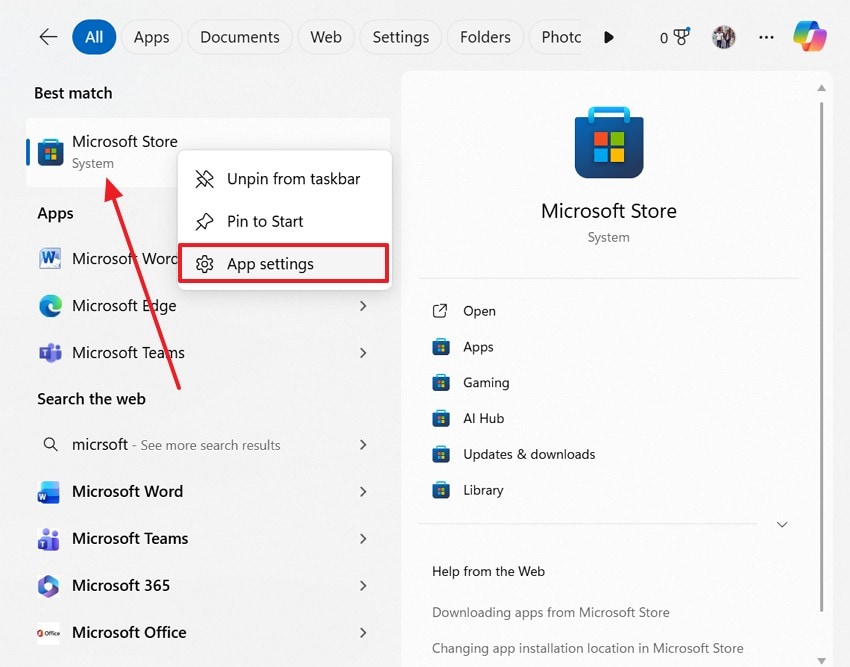Click the Microsoft 365 search result icon
The height and width of the screenshot is (667, 850).
pos(49,585)
